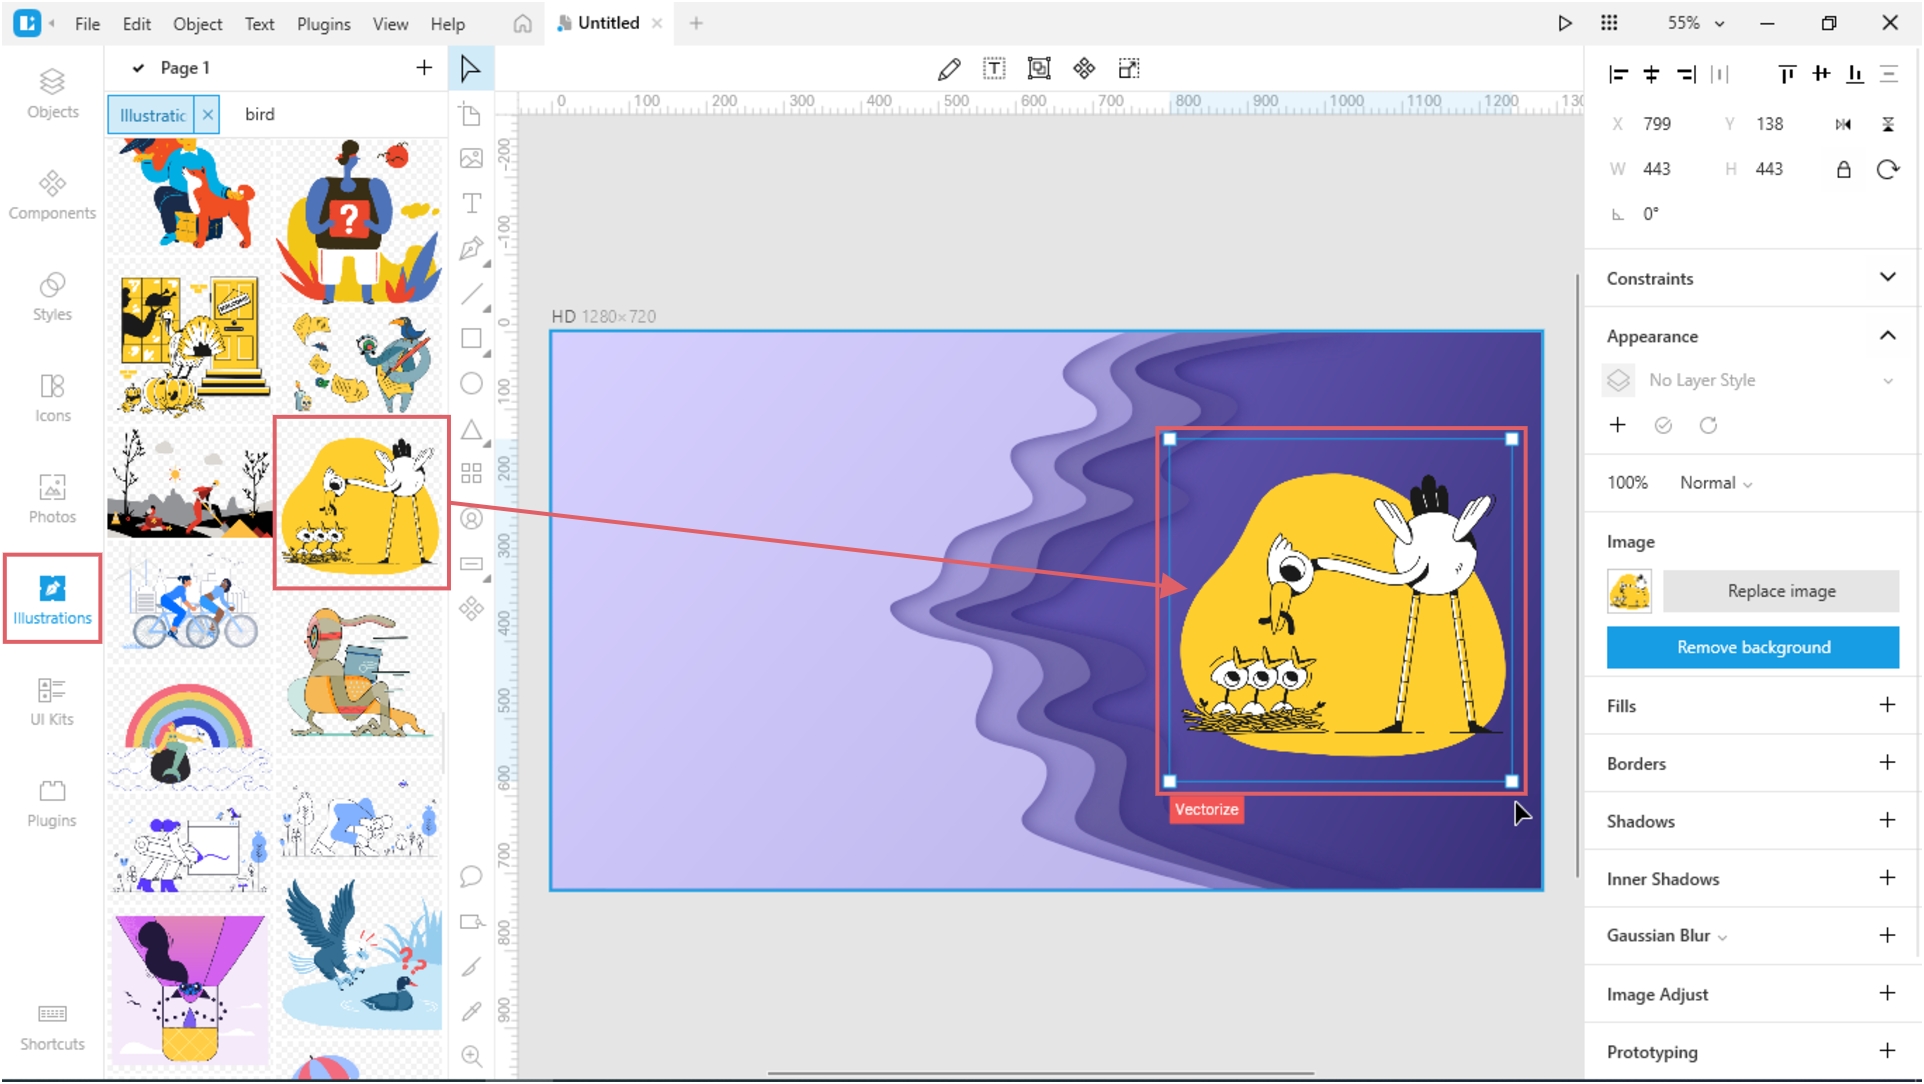Select the Ellipse tool

coord(471,384)
